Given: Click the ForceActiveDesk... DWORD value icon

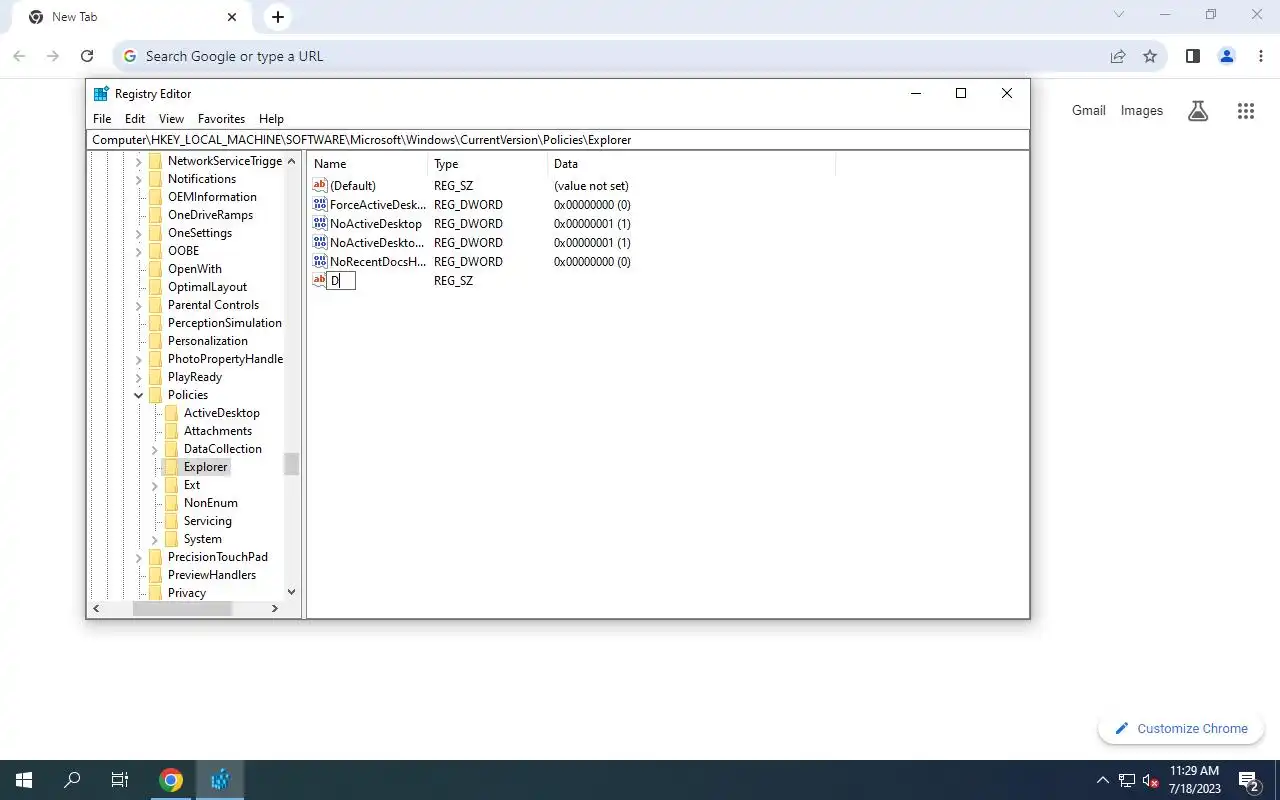Looking at the screenshot, I should (320, 204).
